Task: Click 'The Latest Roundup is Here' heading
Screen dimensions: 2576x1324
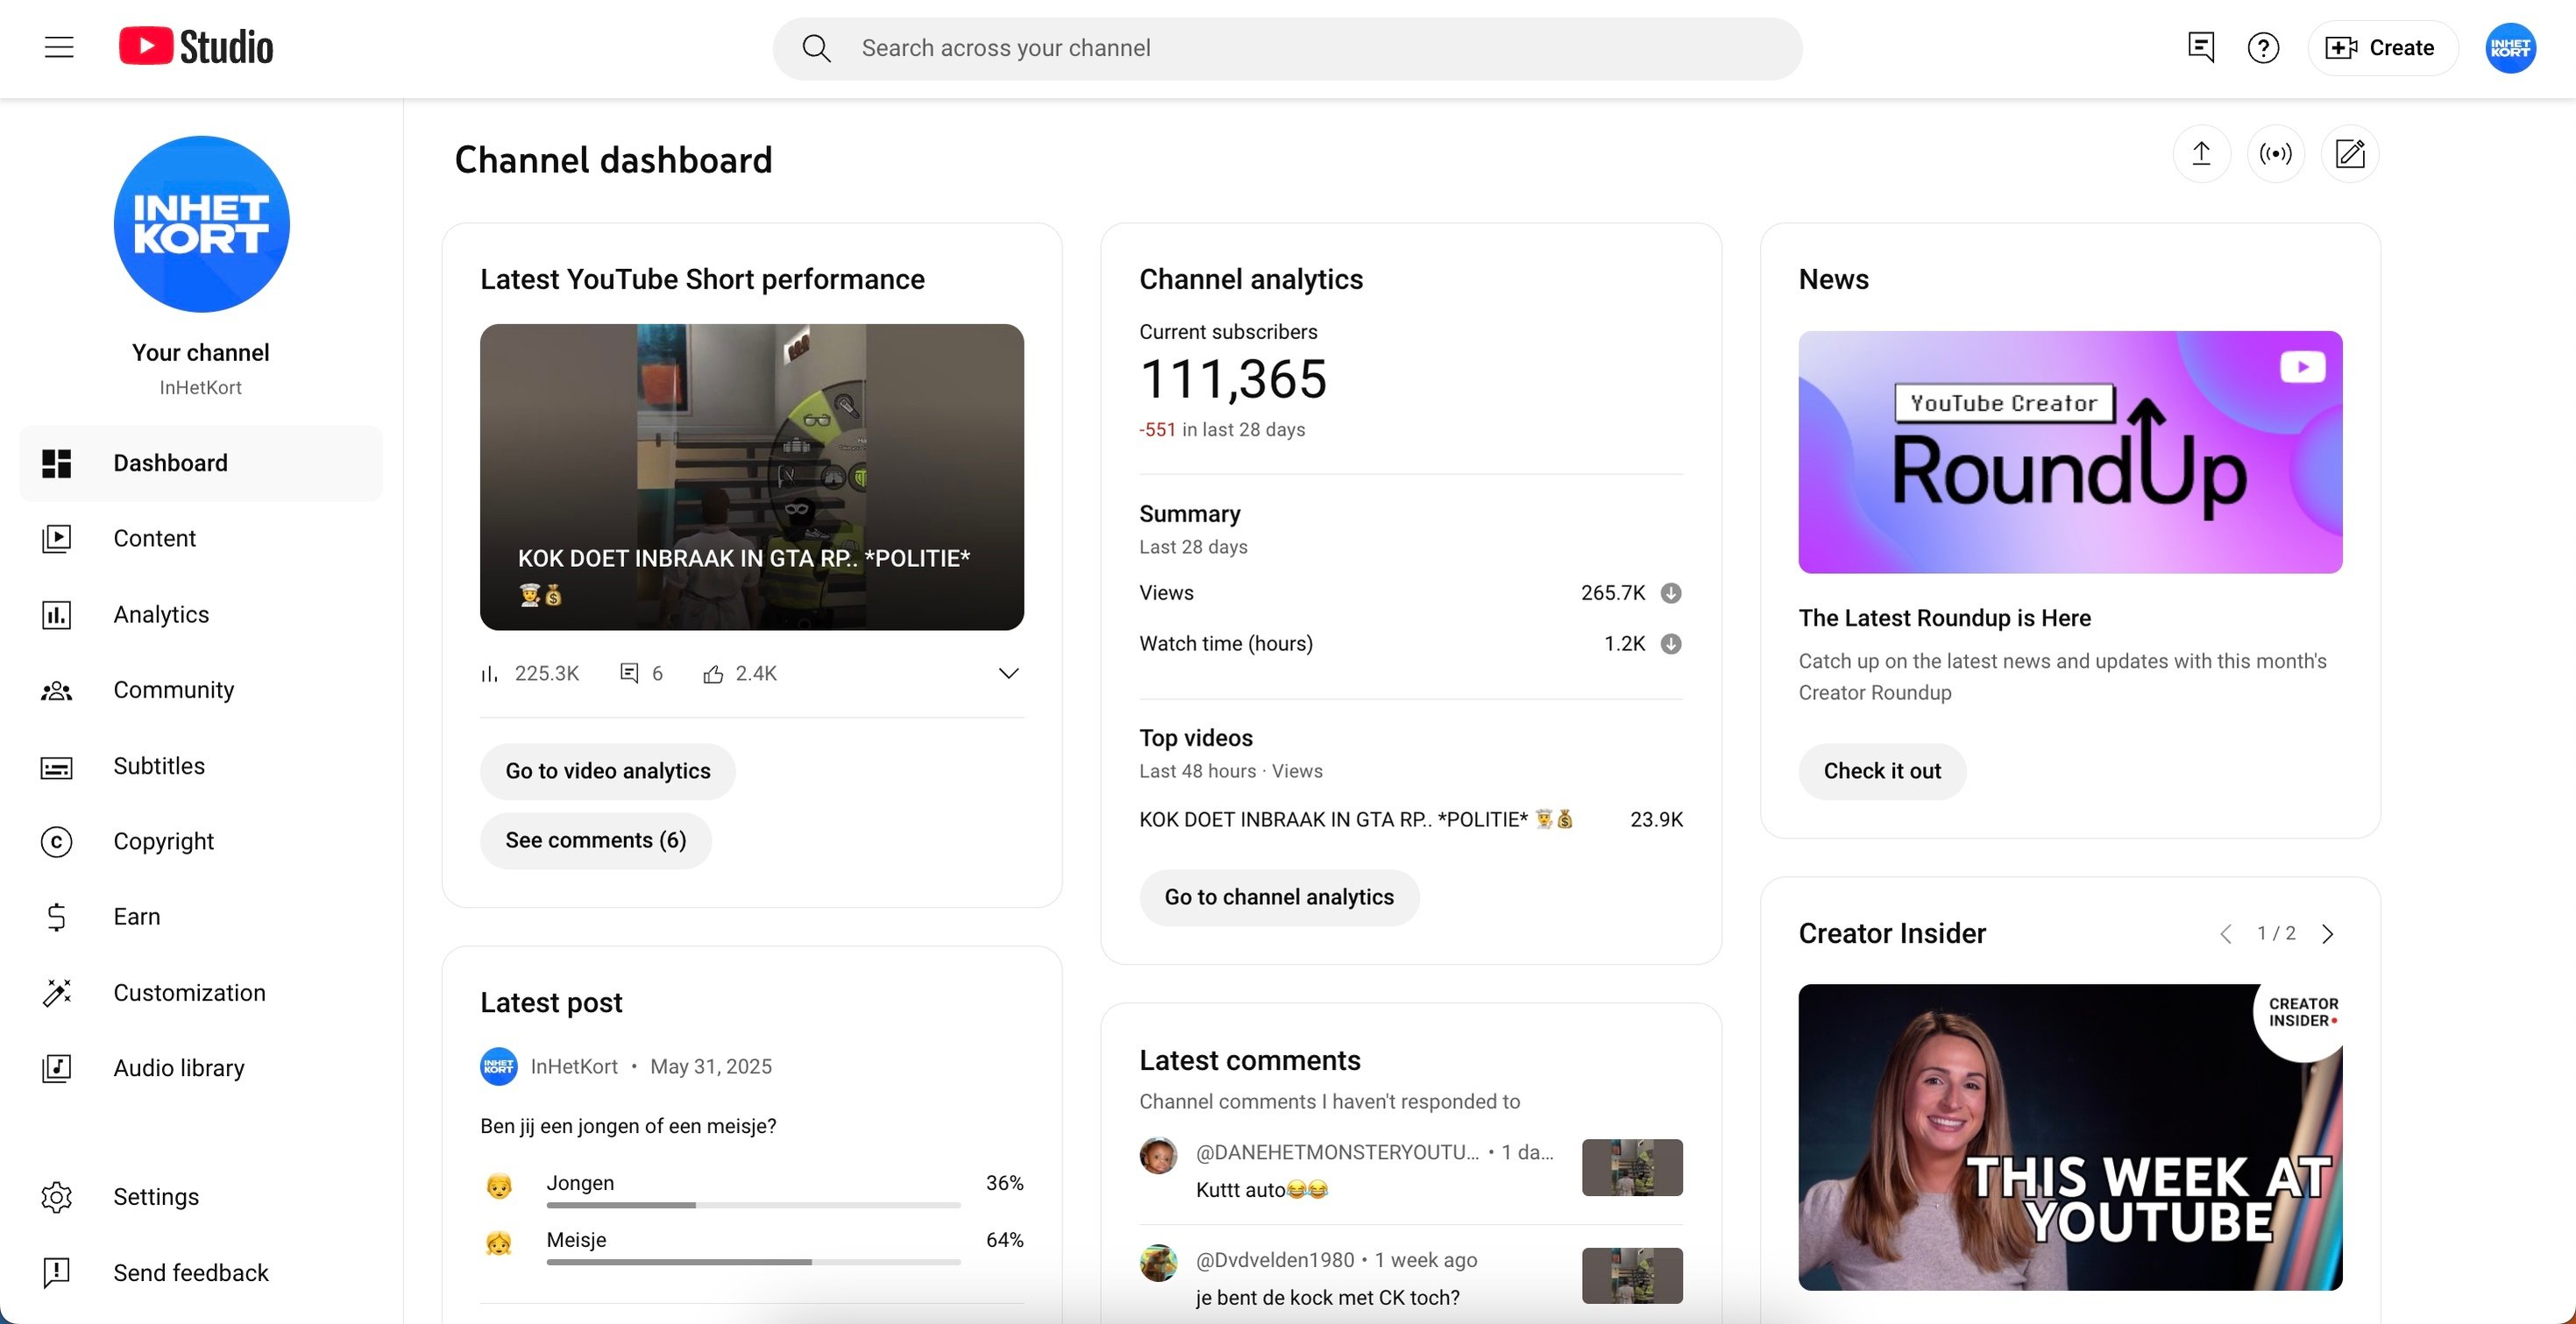Action: 1943,618
